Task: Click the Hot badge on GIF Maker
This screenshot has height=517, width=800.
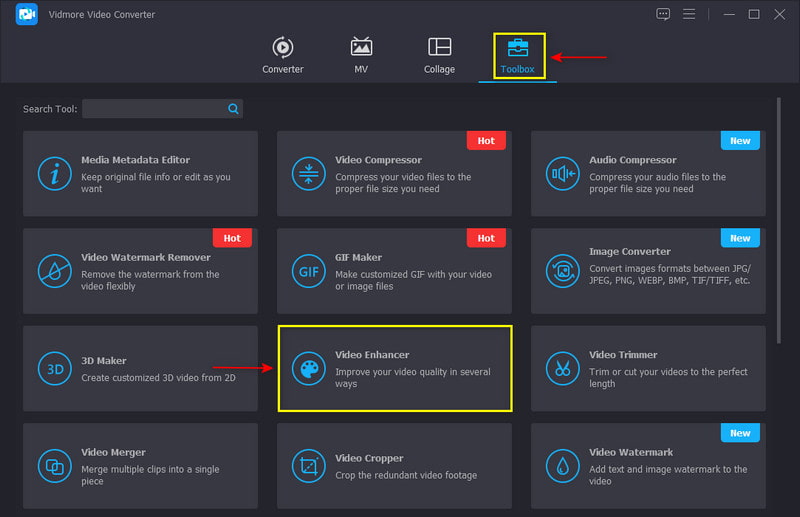Action: 486,238
